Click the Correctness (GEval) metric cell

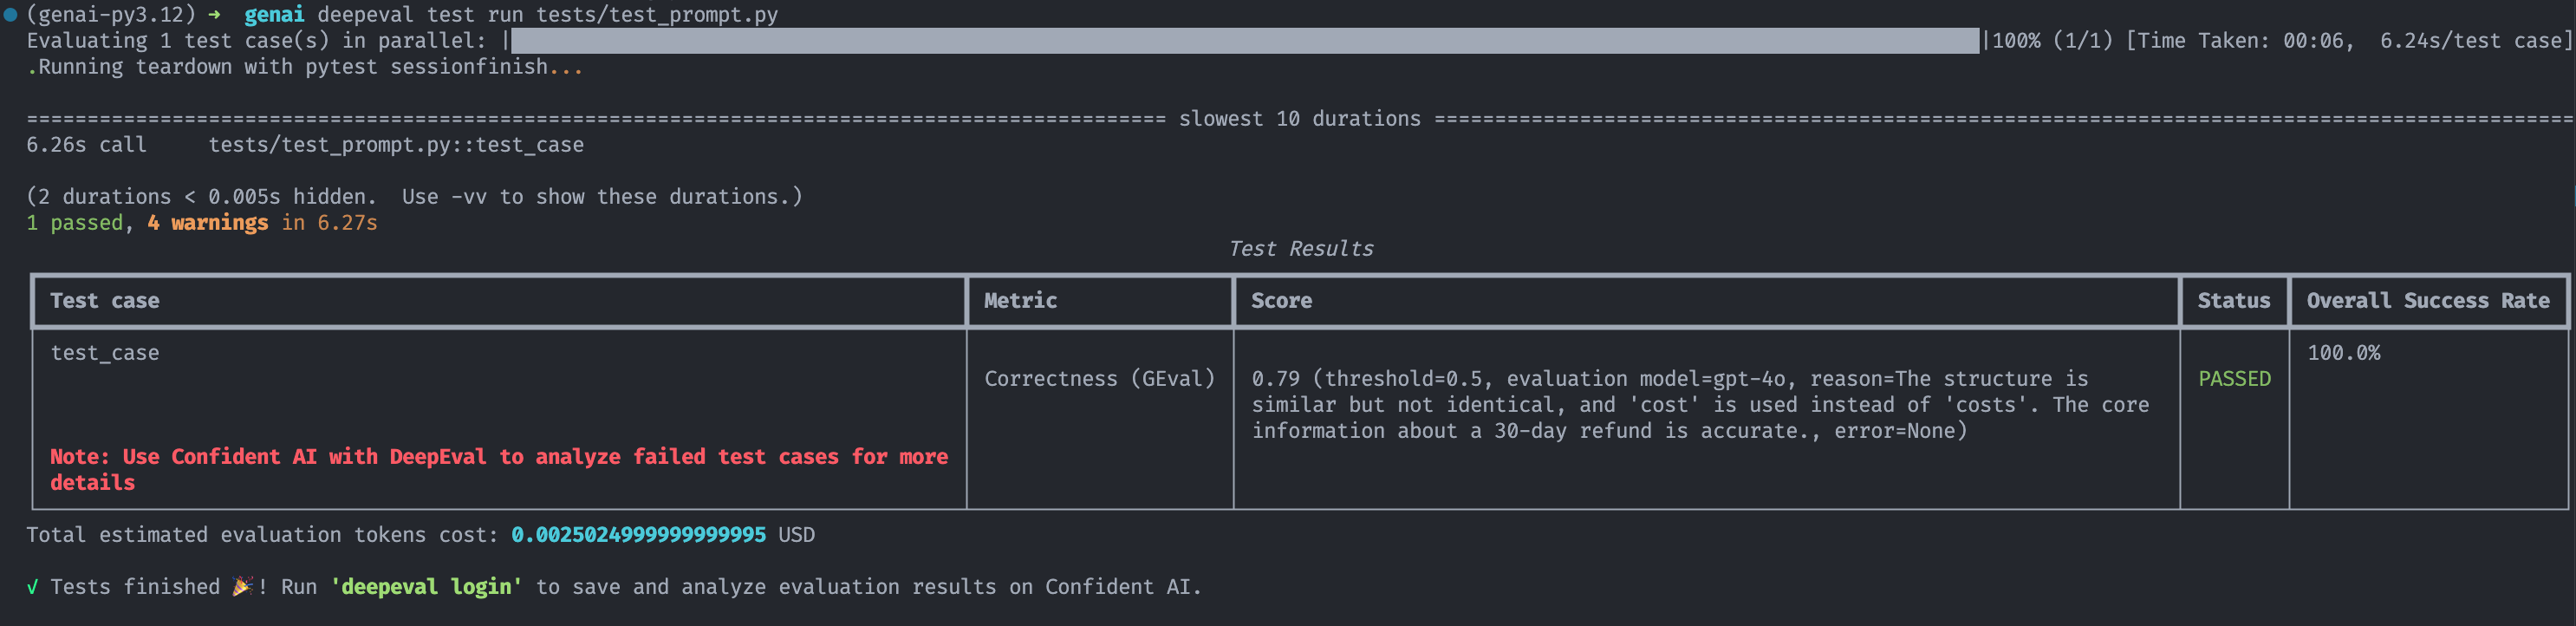point(1099,379)
